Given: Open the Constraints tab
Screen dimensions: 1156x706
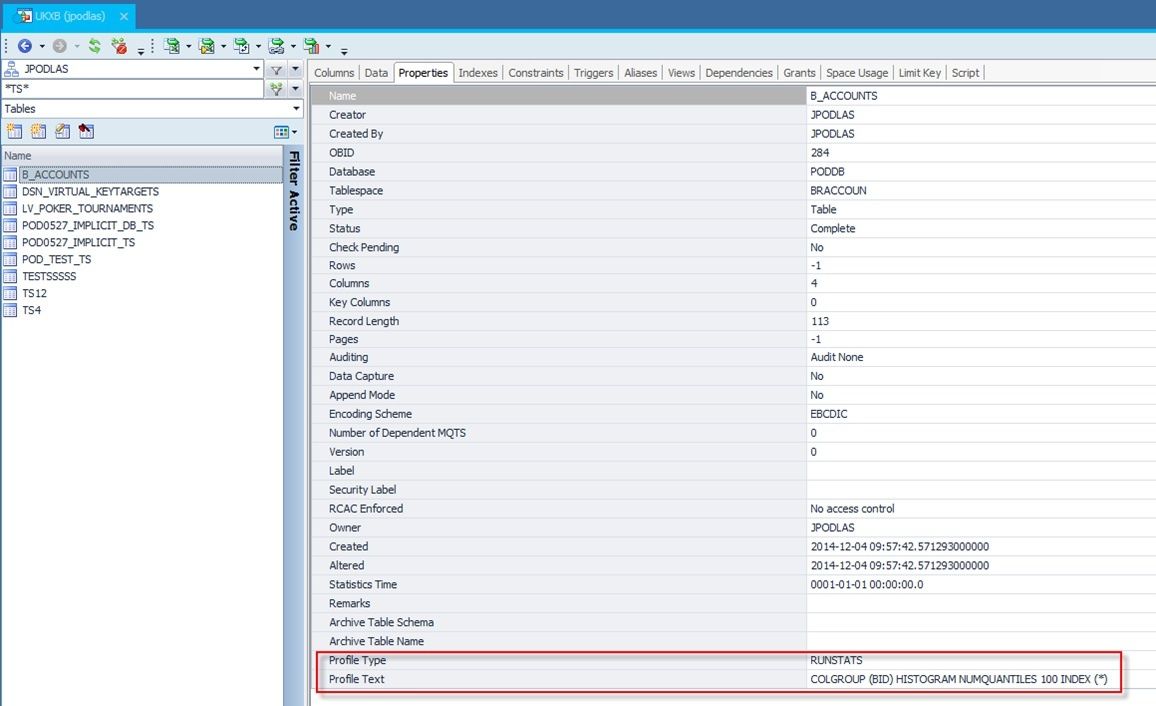Looking at the screenshot, I should (x=536, y=72).
